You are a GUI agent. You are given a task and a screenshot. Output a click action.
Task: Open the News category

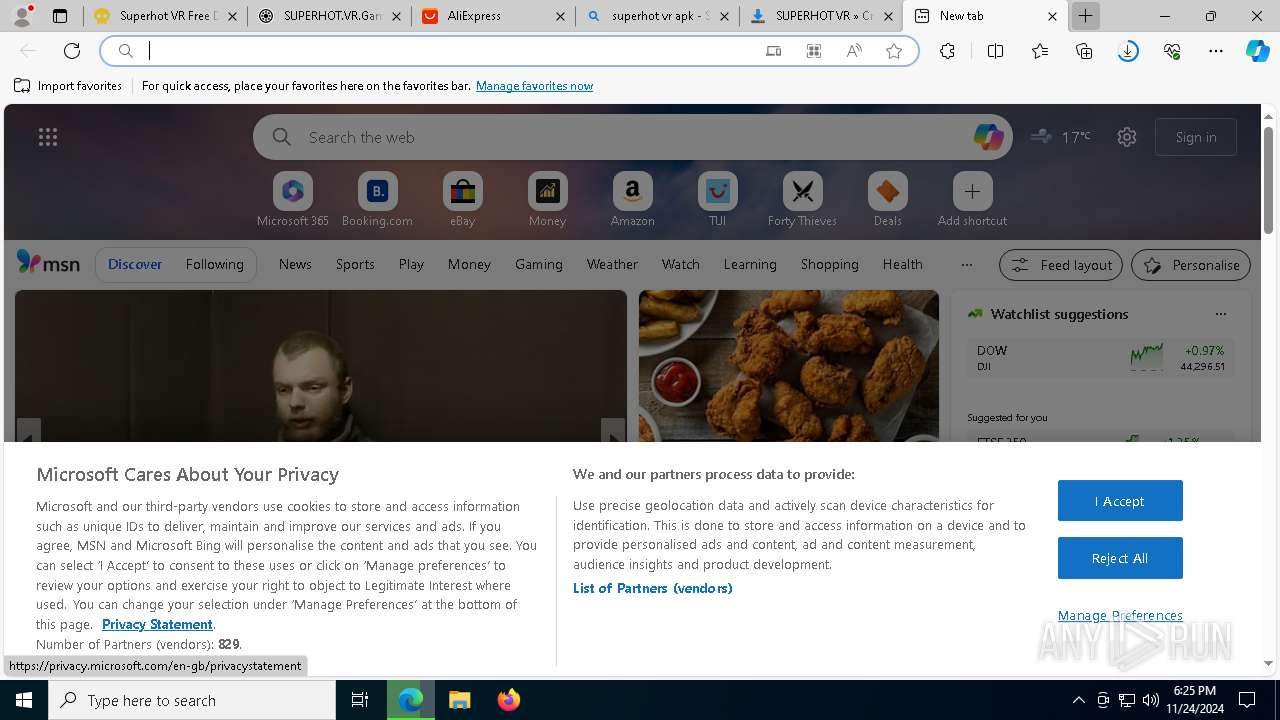coord(295,264)
